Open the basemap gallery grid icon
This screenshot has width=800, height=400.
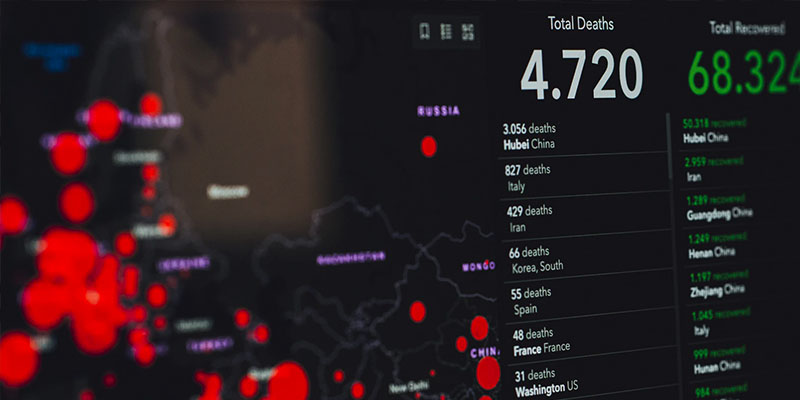pos(468,32)
